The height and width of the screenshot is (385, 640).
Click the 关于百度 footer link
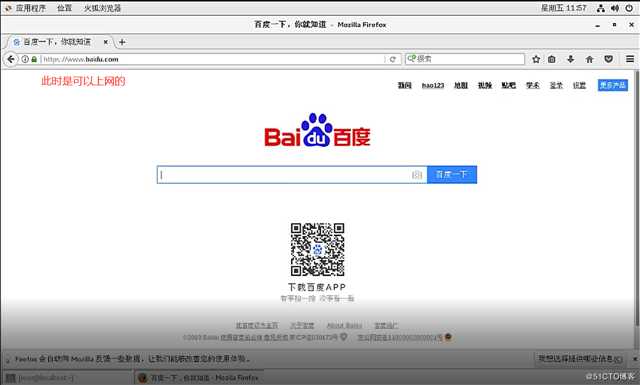tap(302, 325)
